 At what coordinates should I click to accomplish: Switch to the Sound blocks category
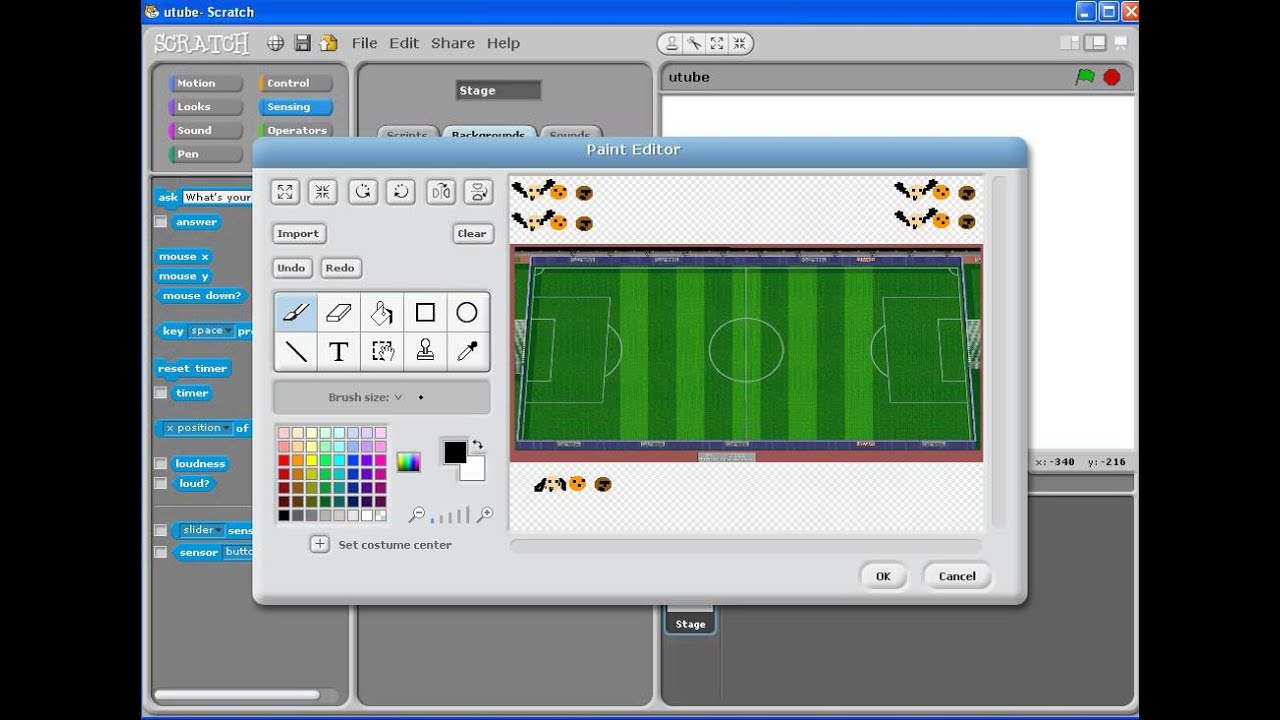pos(206,130)
